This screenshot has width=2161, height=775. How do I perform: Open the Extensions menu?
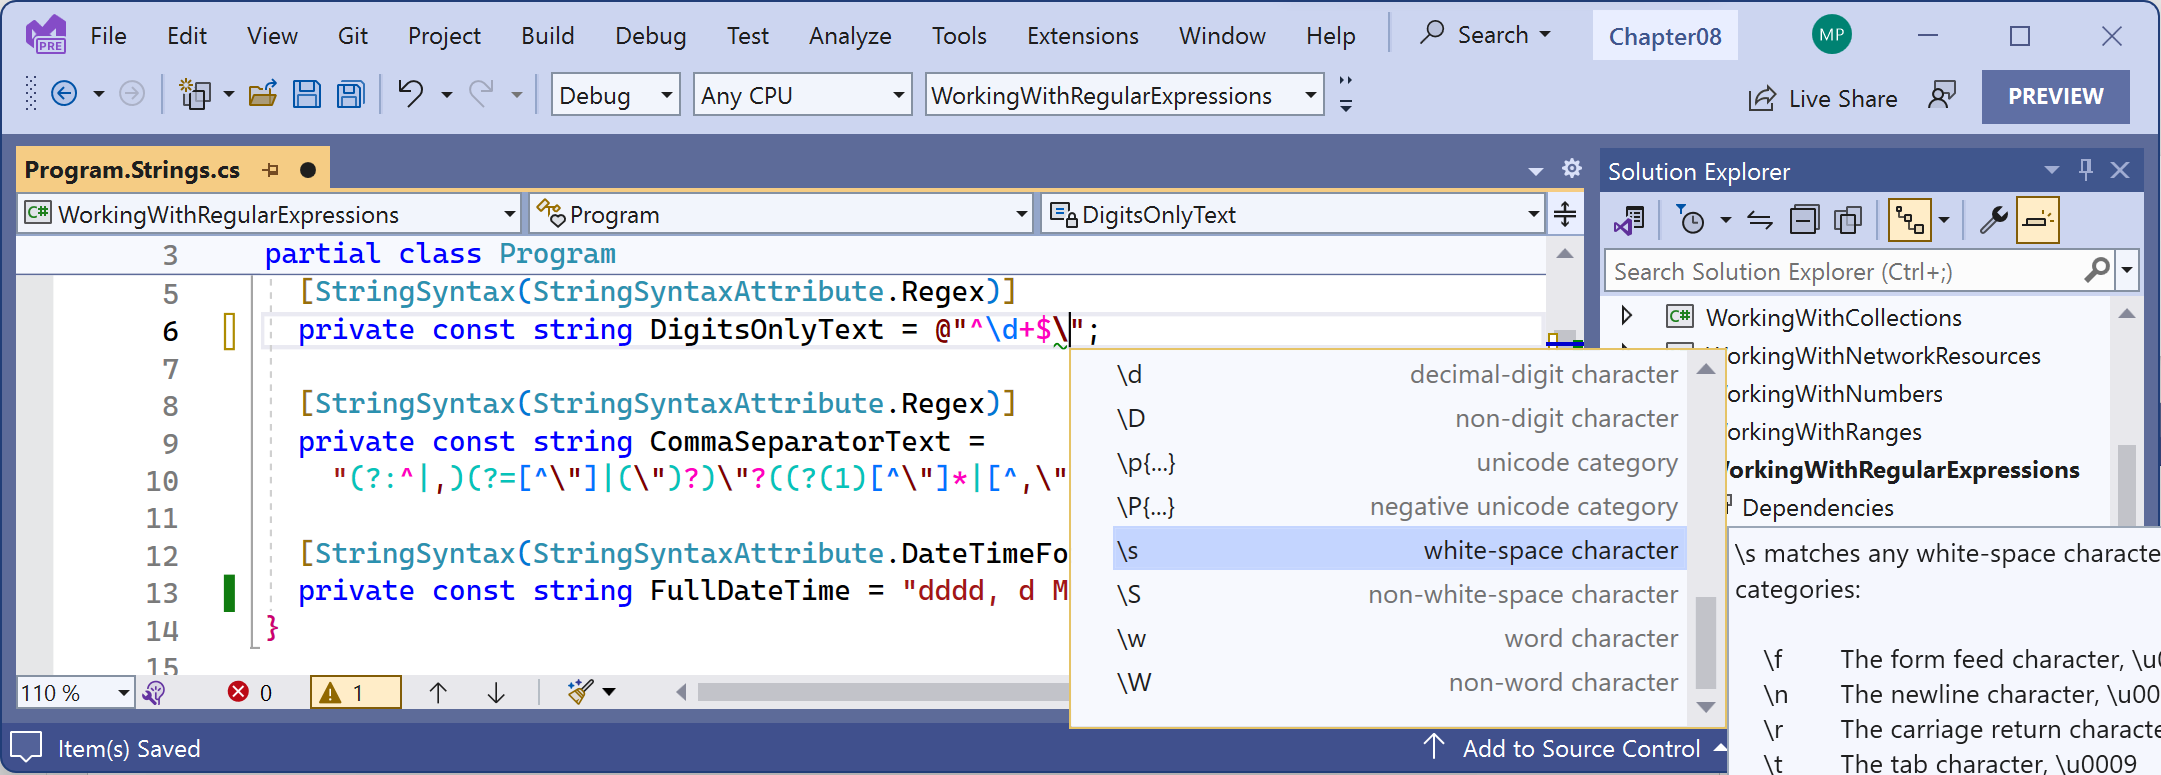[1083, 36]
